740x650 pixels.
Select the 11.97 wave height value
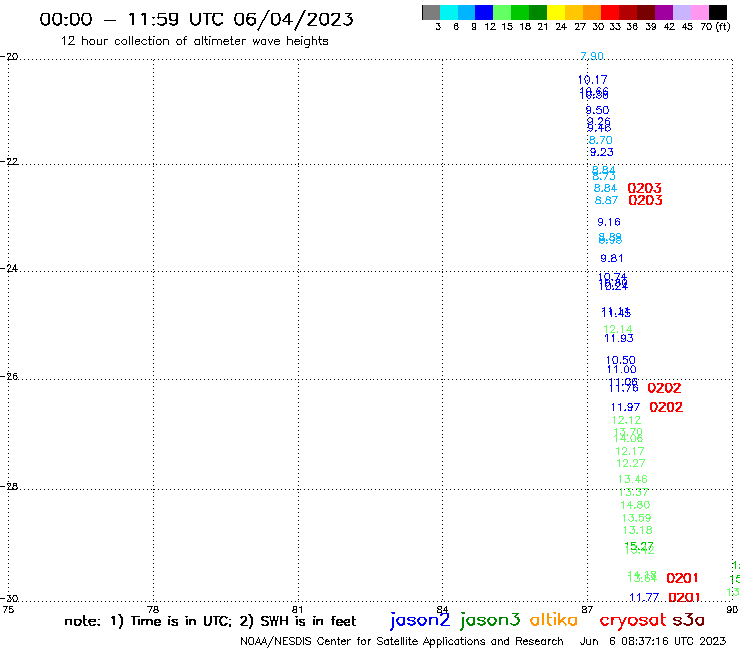click(625, 407)
